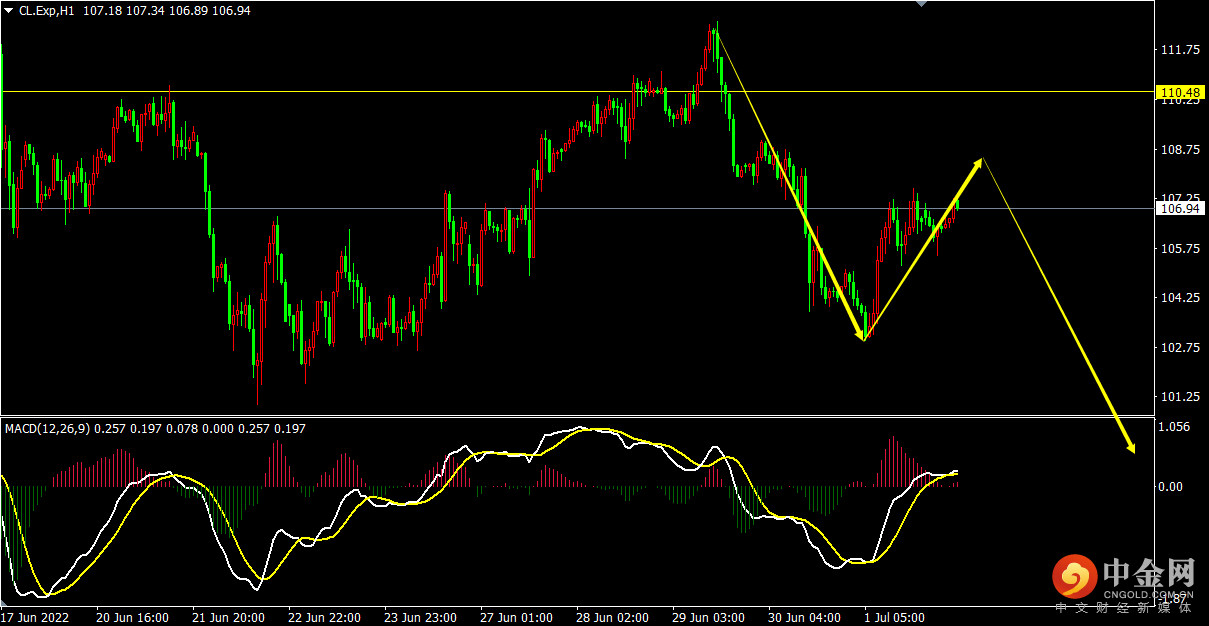Click the chart shift marker triangle at top
This screenshot has width=1209, height=626.
[x=924, y=5]
